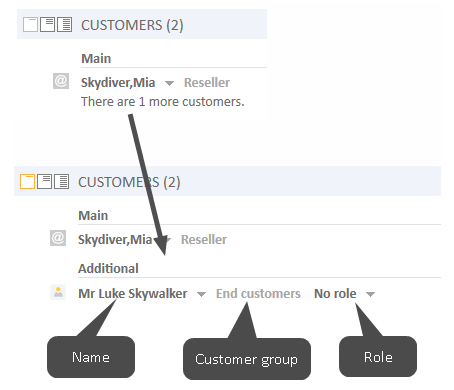The image size is (454, 390).
Task: Open dropdown arrow next to Mr Luke Skywalker
Action: click(x=201, y=294)
